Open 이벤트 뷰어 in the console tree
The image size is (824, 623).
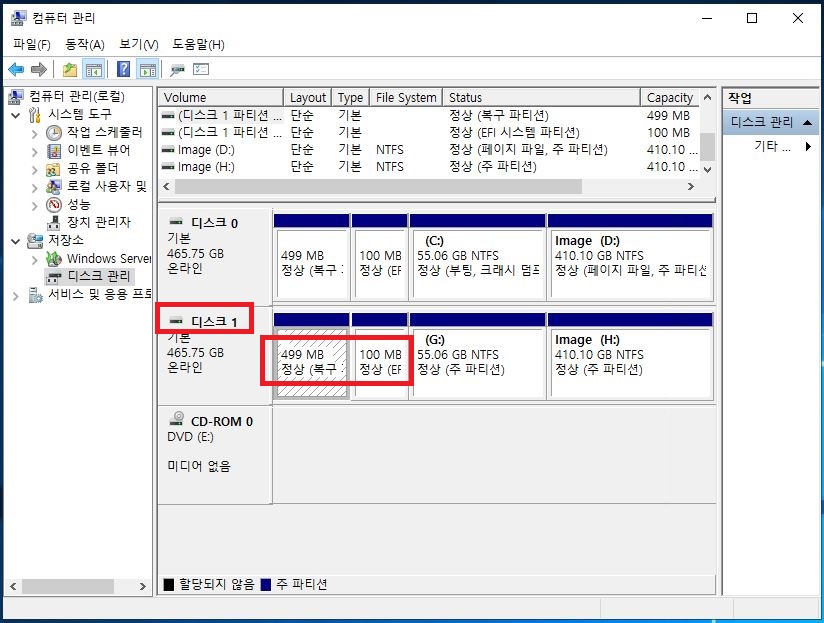point(99,150)
